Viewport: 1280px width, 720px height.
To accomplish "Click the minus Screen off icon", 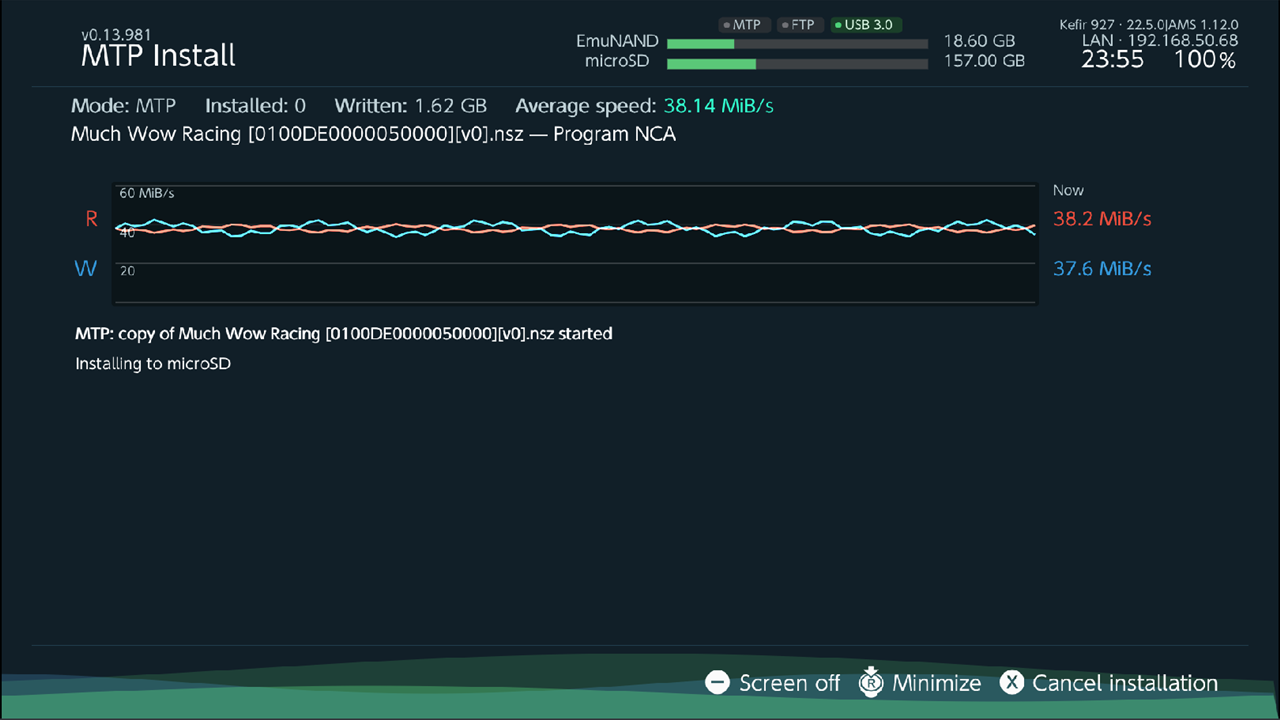I will (717, 683).
